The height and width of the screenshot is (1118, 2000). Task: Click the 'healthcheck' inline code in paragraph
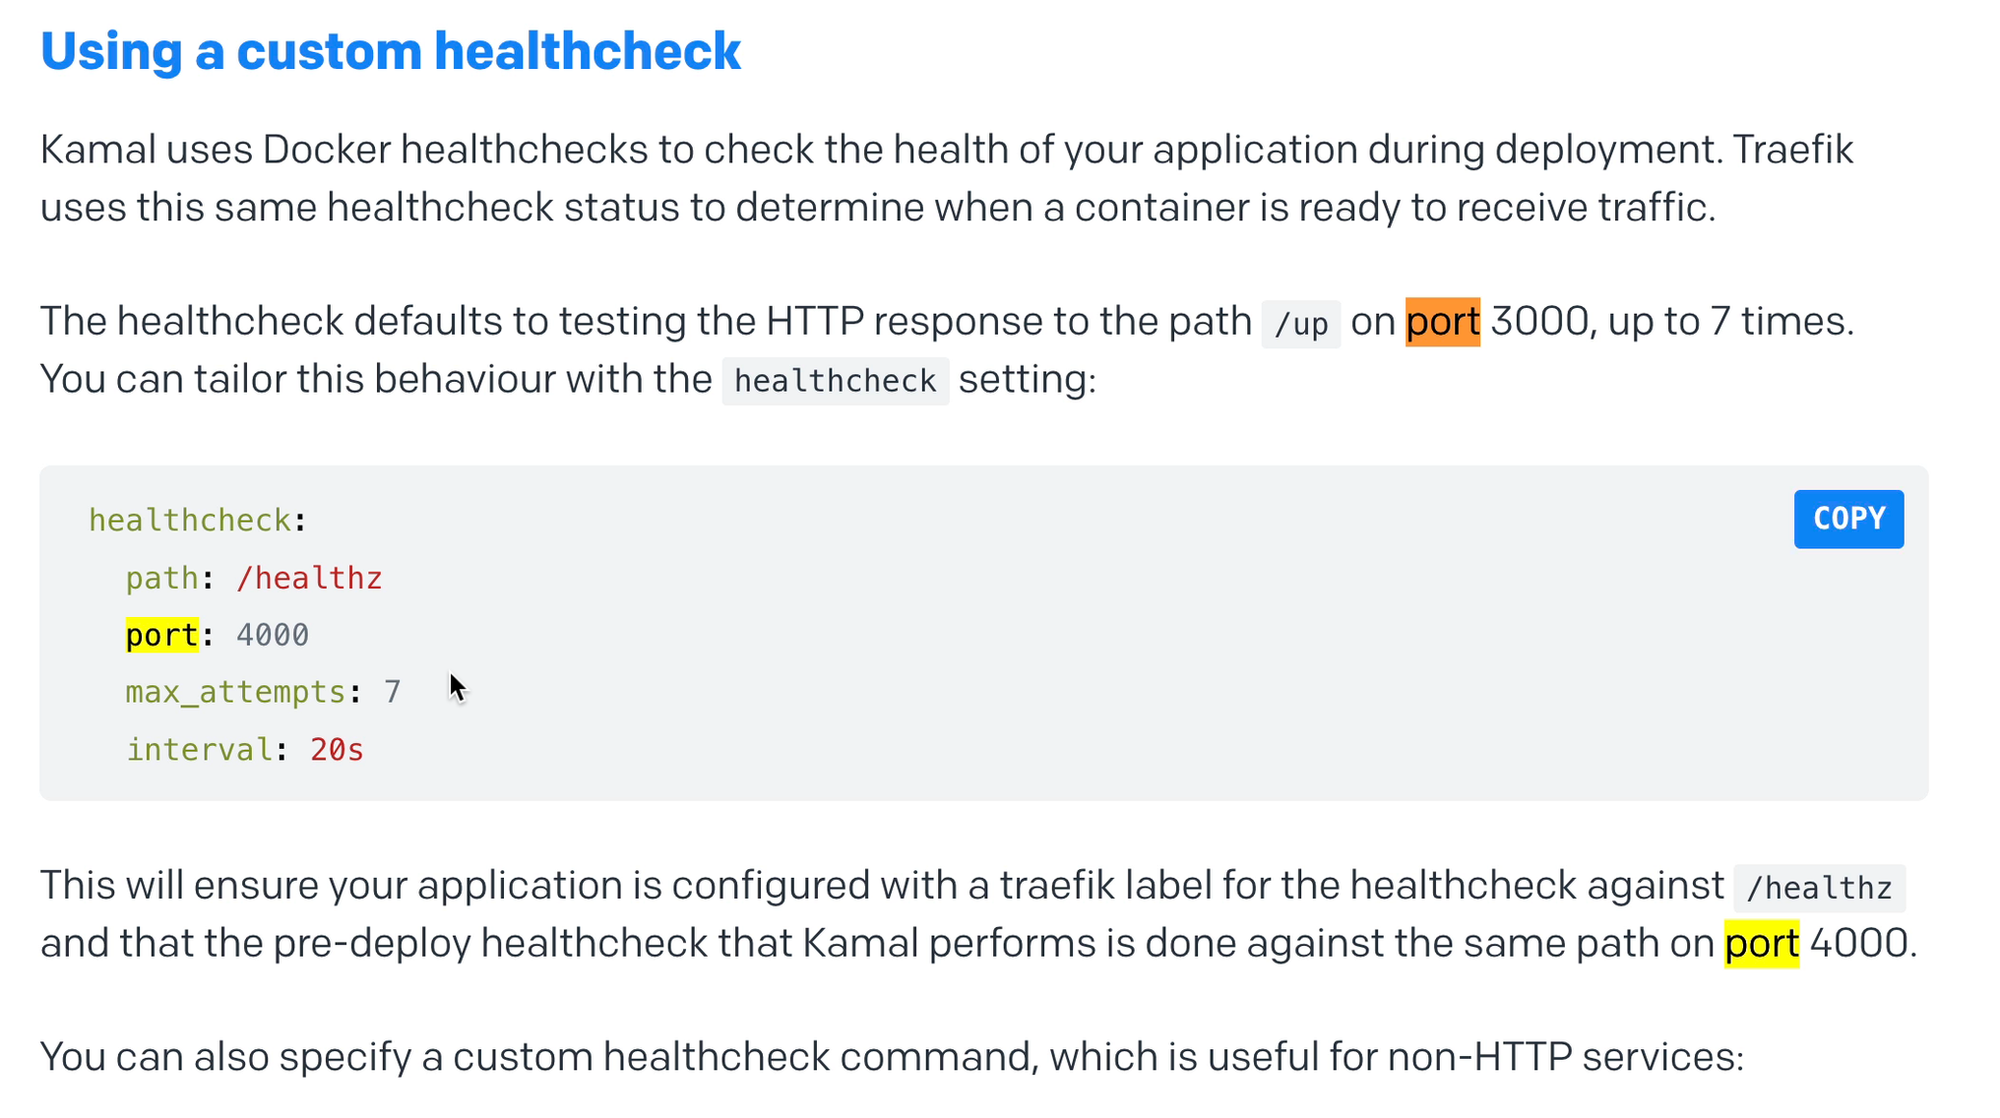(835, 381)
